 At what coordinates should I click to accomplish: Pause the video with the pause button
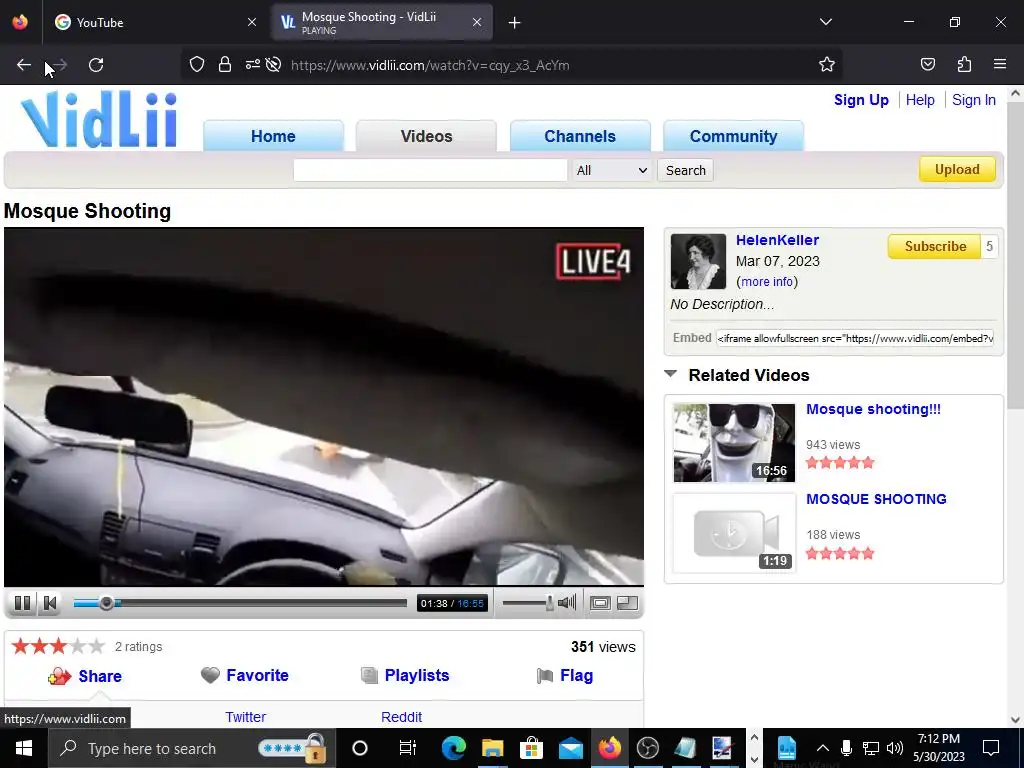click(22, 603)
